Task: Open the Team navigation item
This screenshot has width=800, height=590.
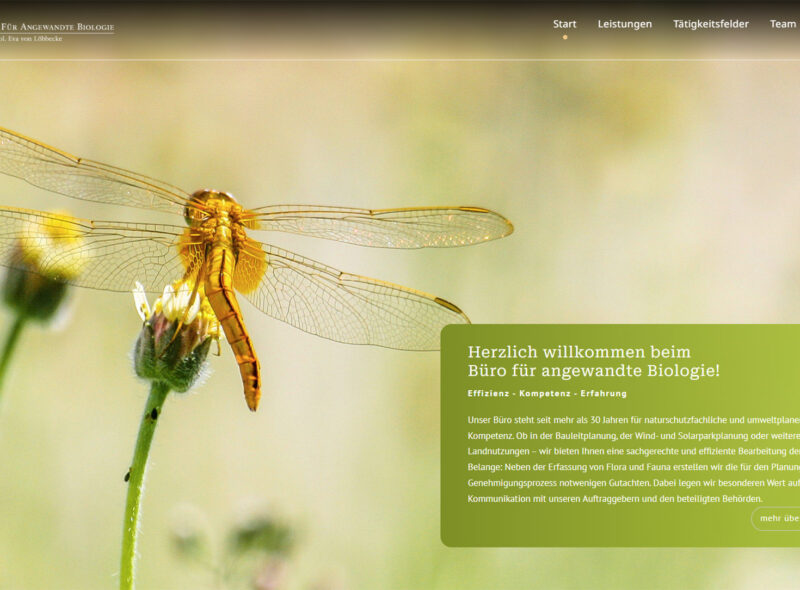Action: point(783,24)
